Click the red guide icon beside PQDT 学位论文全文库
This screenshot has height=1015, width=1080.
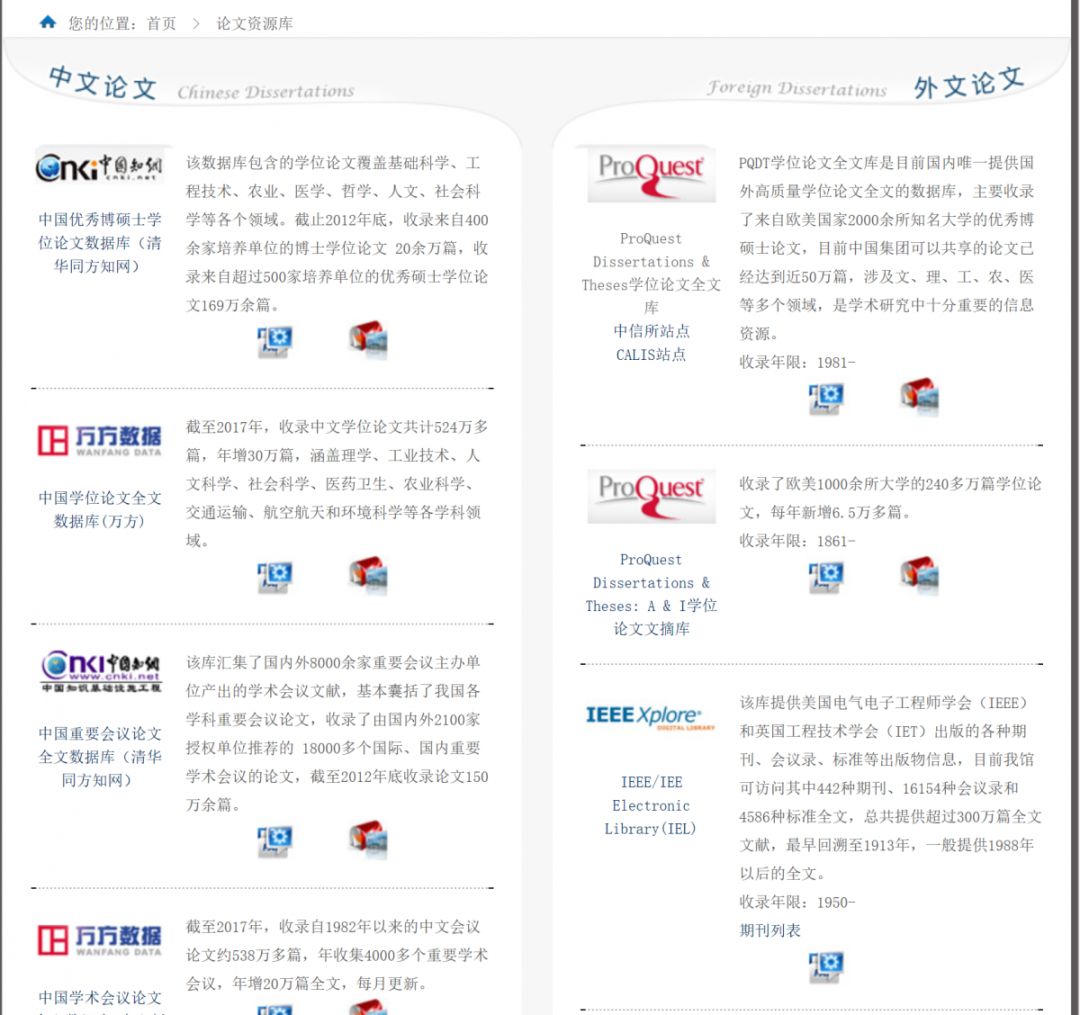pos(918,397)
